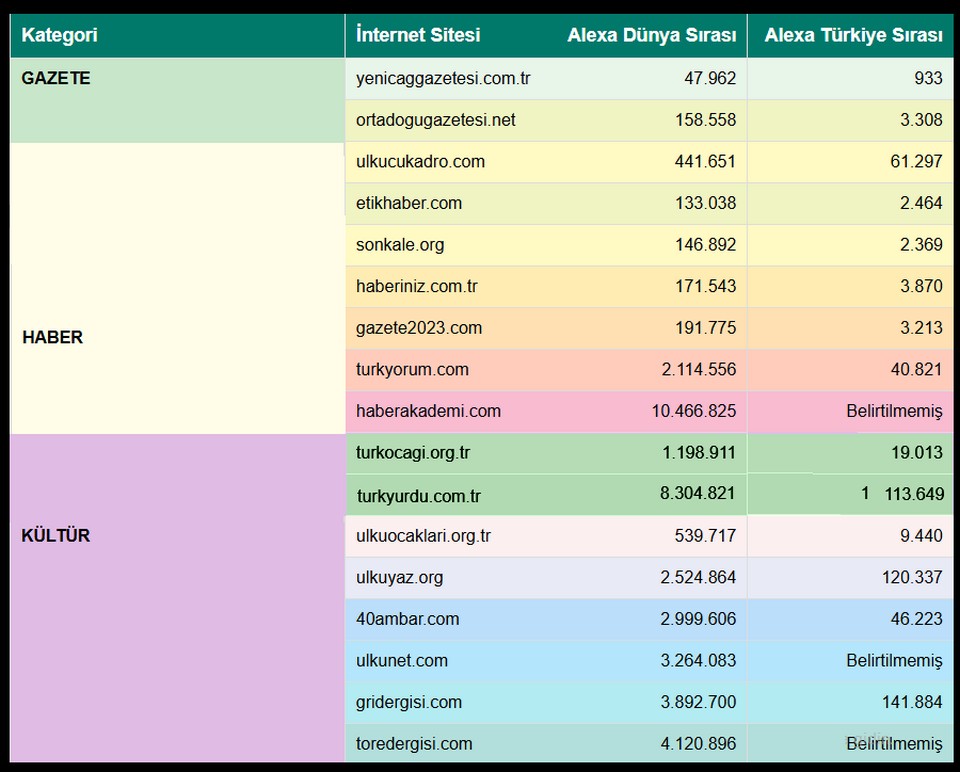This screenshot has width=960, height=772.
Task: Select the KÜLTÜR category cell
Action: [56, 535]
